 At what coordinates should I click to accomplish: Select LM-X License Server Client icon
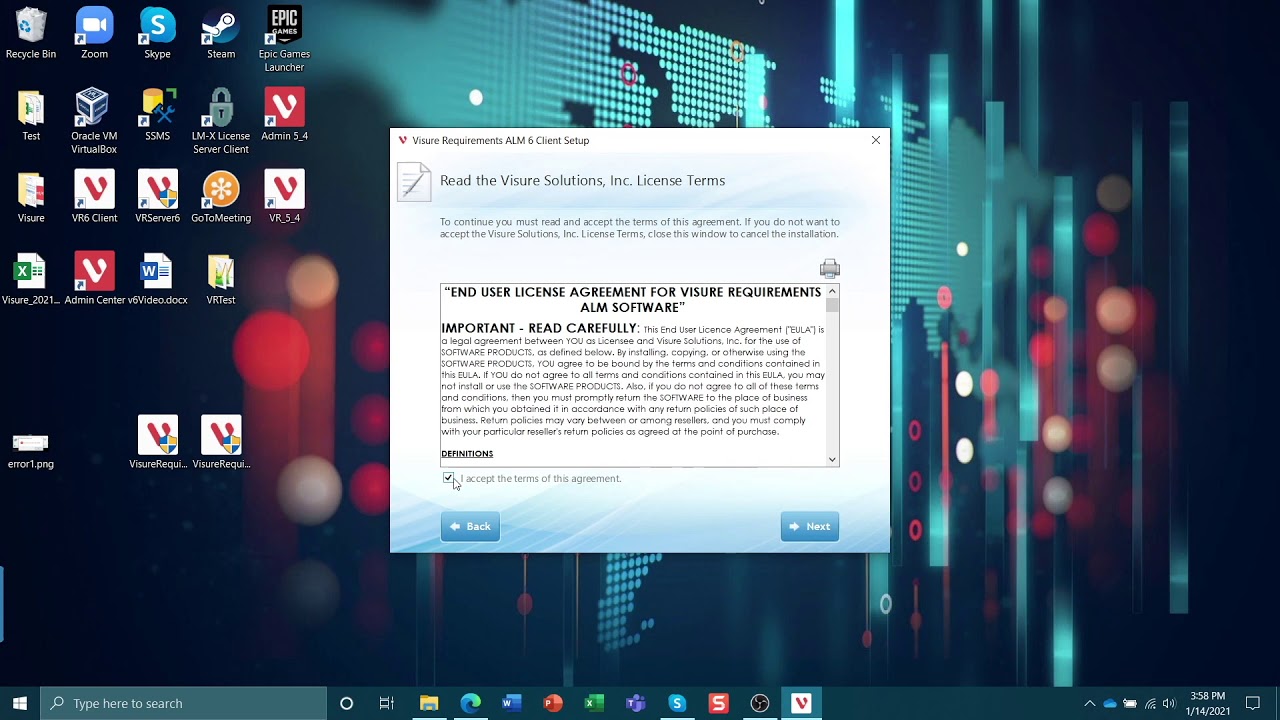pyautogui.click(x=221, y=121)
